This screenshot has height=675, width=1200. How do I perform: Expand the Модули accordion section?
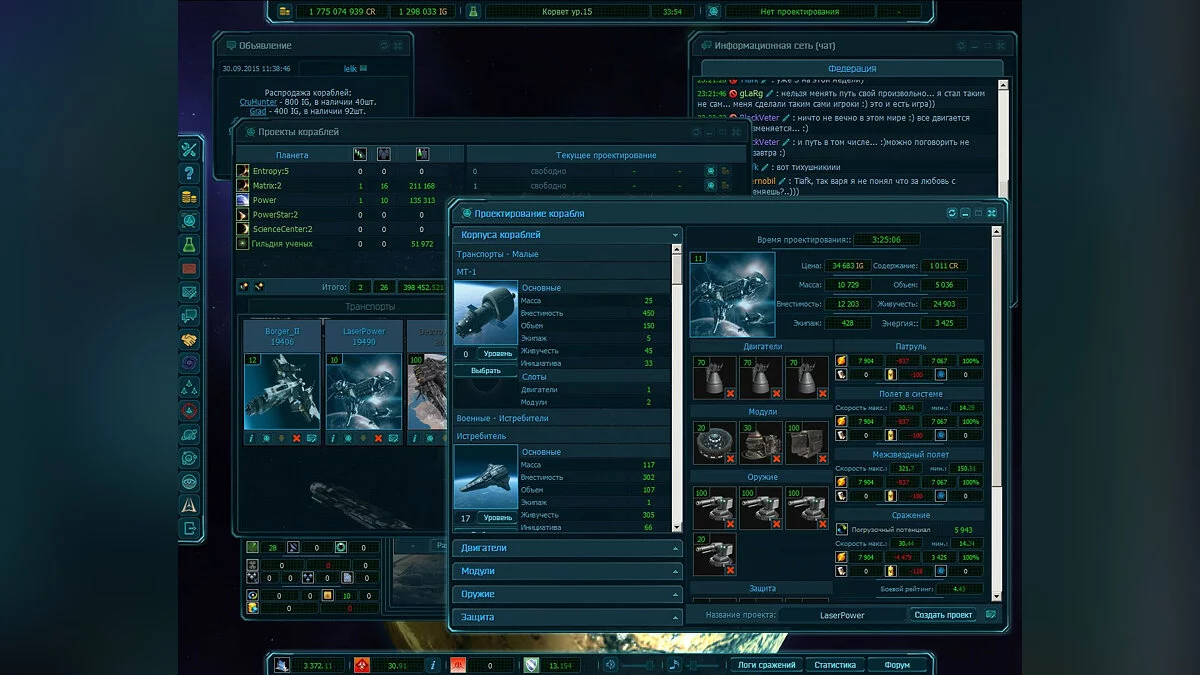click(x=568, y=571)
